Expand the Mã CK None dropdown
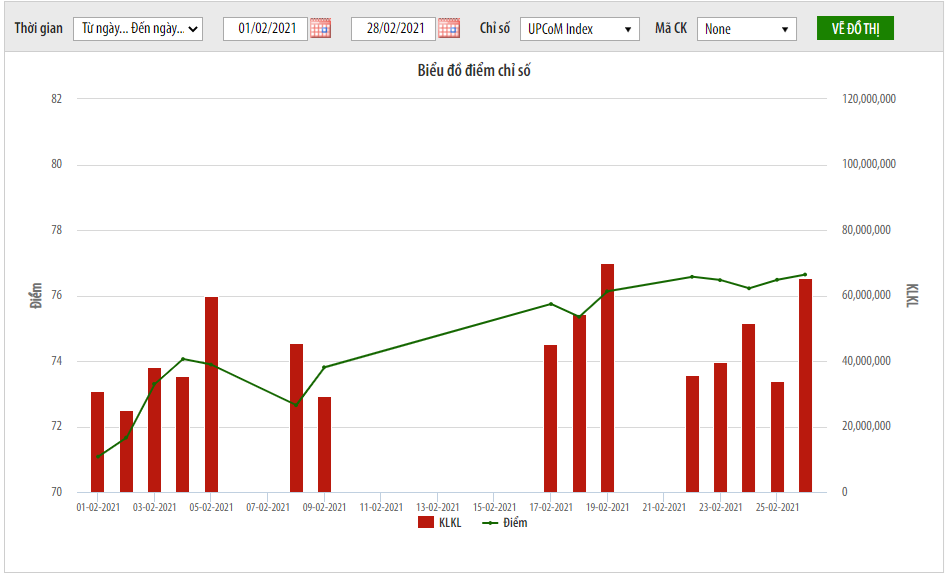The height and width of the screenshot is (573, 946). click(x=747, y=29)
